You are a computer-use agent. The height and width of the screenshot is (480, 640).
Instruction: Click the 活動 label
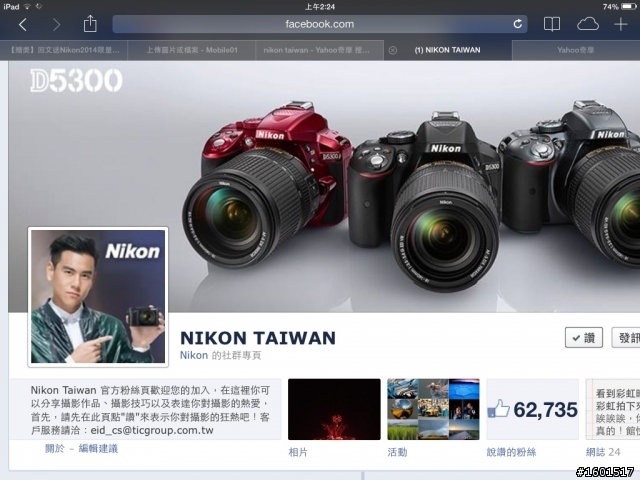click(x=397, y=452)
